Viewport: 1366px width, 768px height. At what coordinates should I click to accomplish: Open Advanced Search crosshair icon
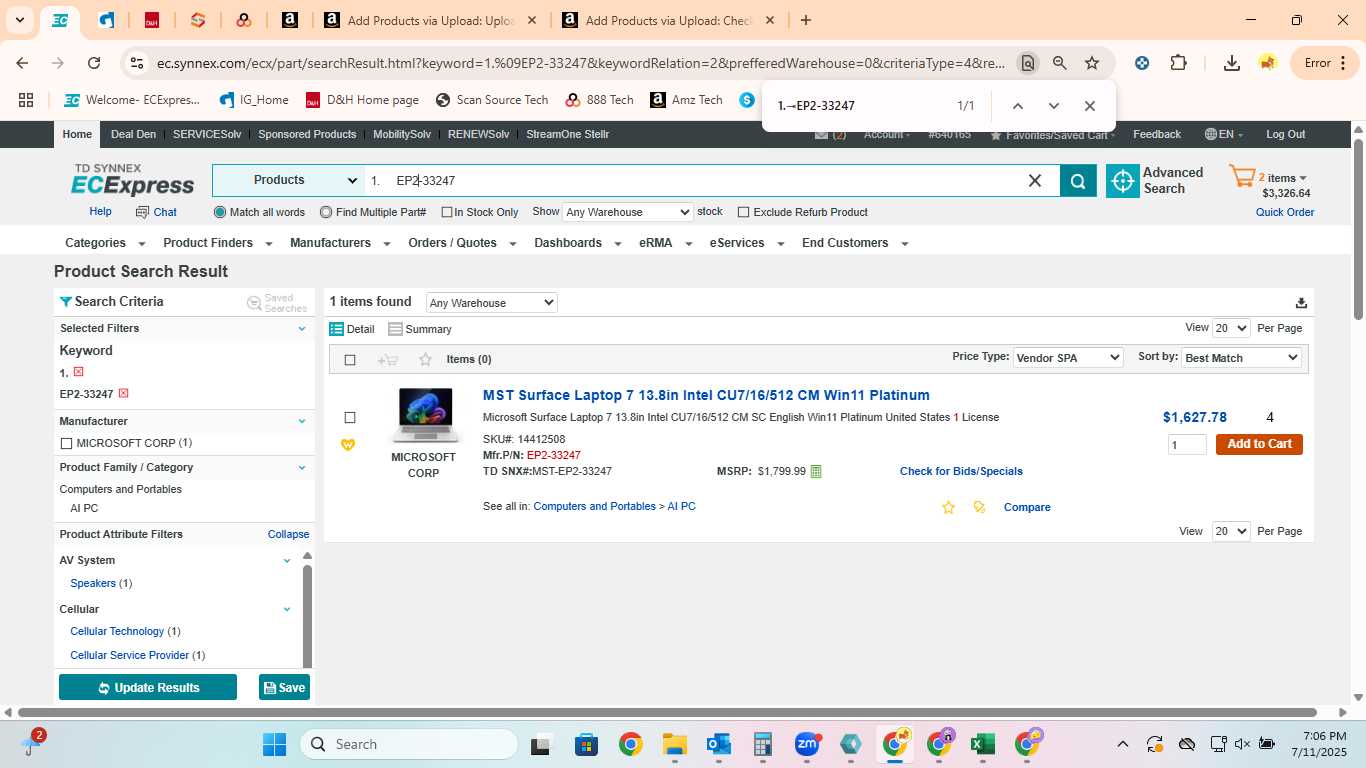1123,181
